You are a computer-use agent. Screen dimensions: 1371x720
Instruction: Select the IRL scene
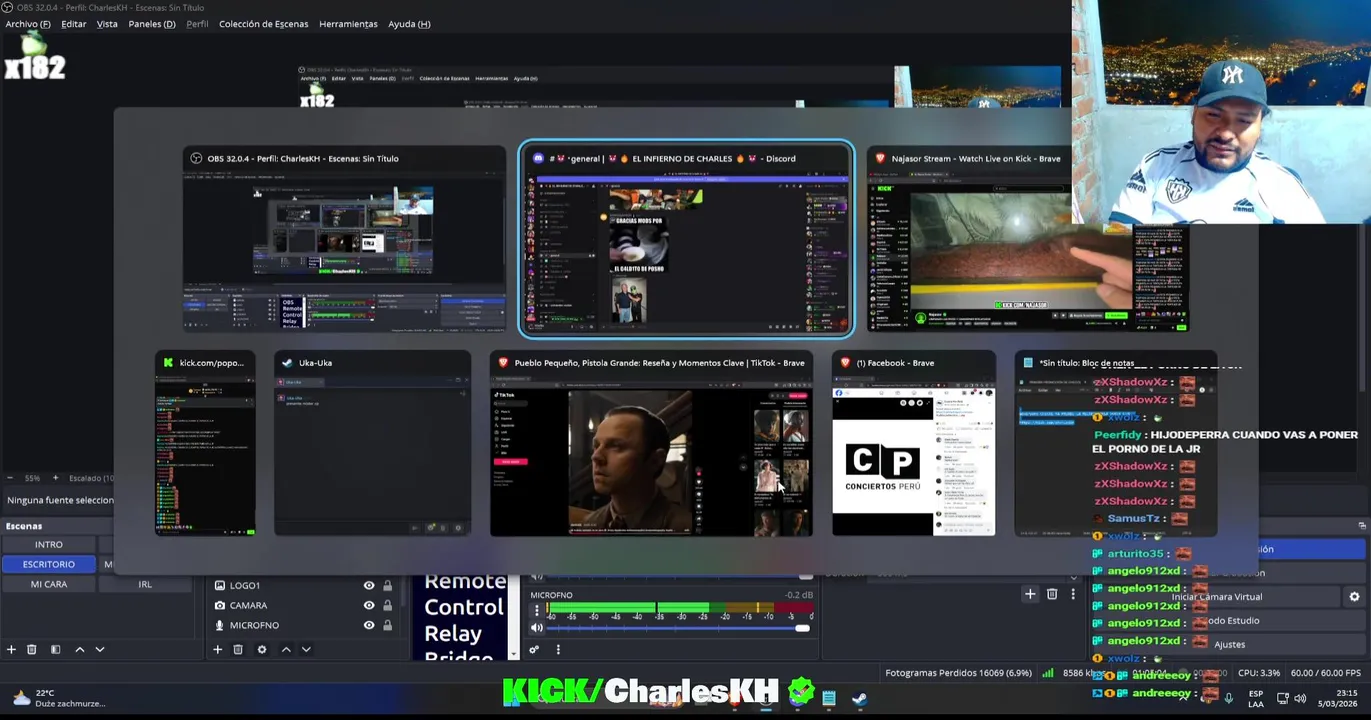(x=145, y=584)
